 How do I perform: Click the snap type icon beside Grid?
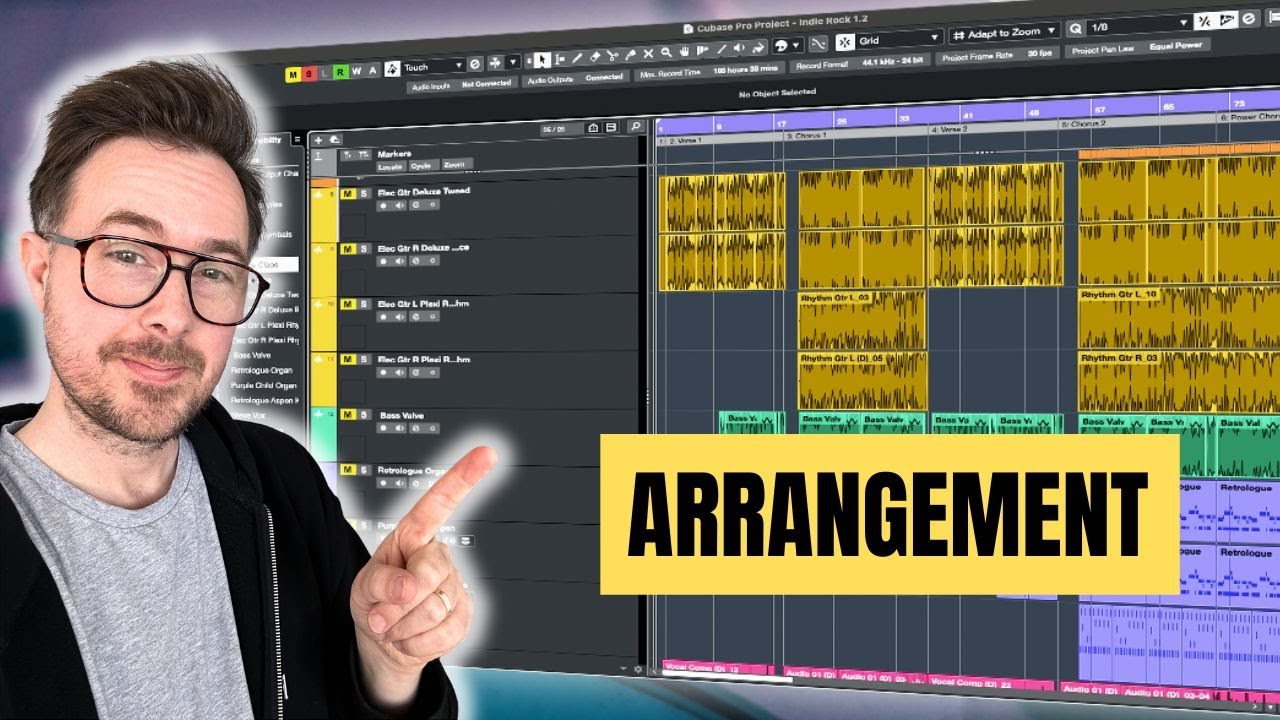pyautogui.click(x=845, y=42)
